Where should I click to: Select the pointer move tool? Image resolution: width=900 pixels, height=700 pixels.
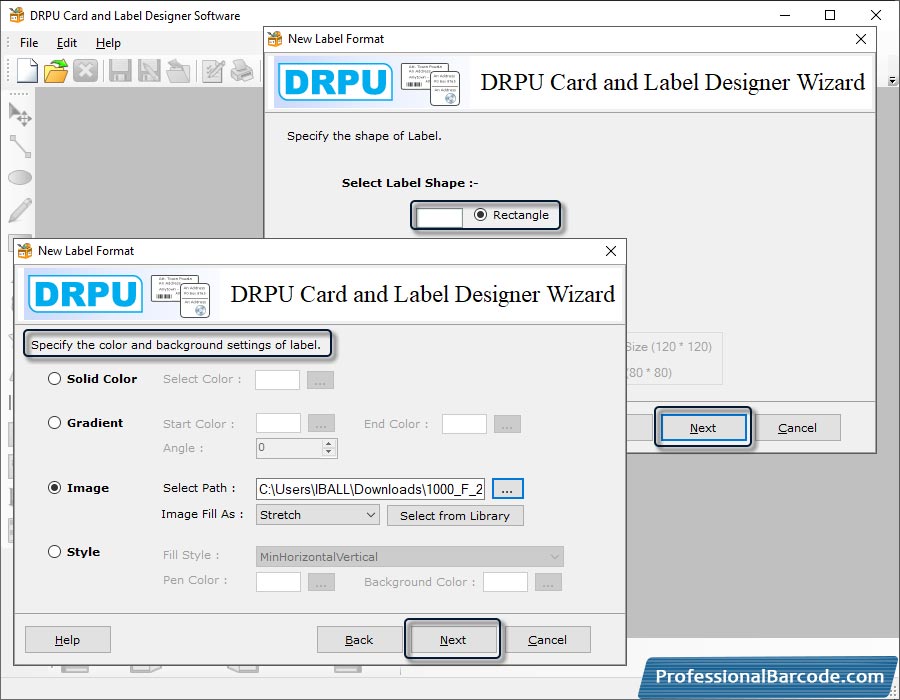pos(20,114)
